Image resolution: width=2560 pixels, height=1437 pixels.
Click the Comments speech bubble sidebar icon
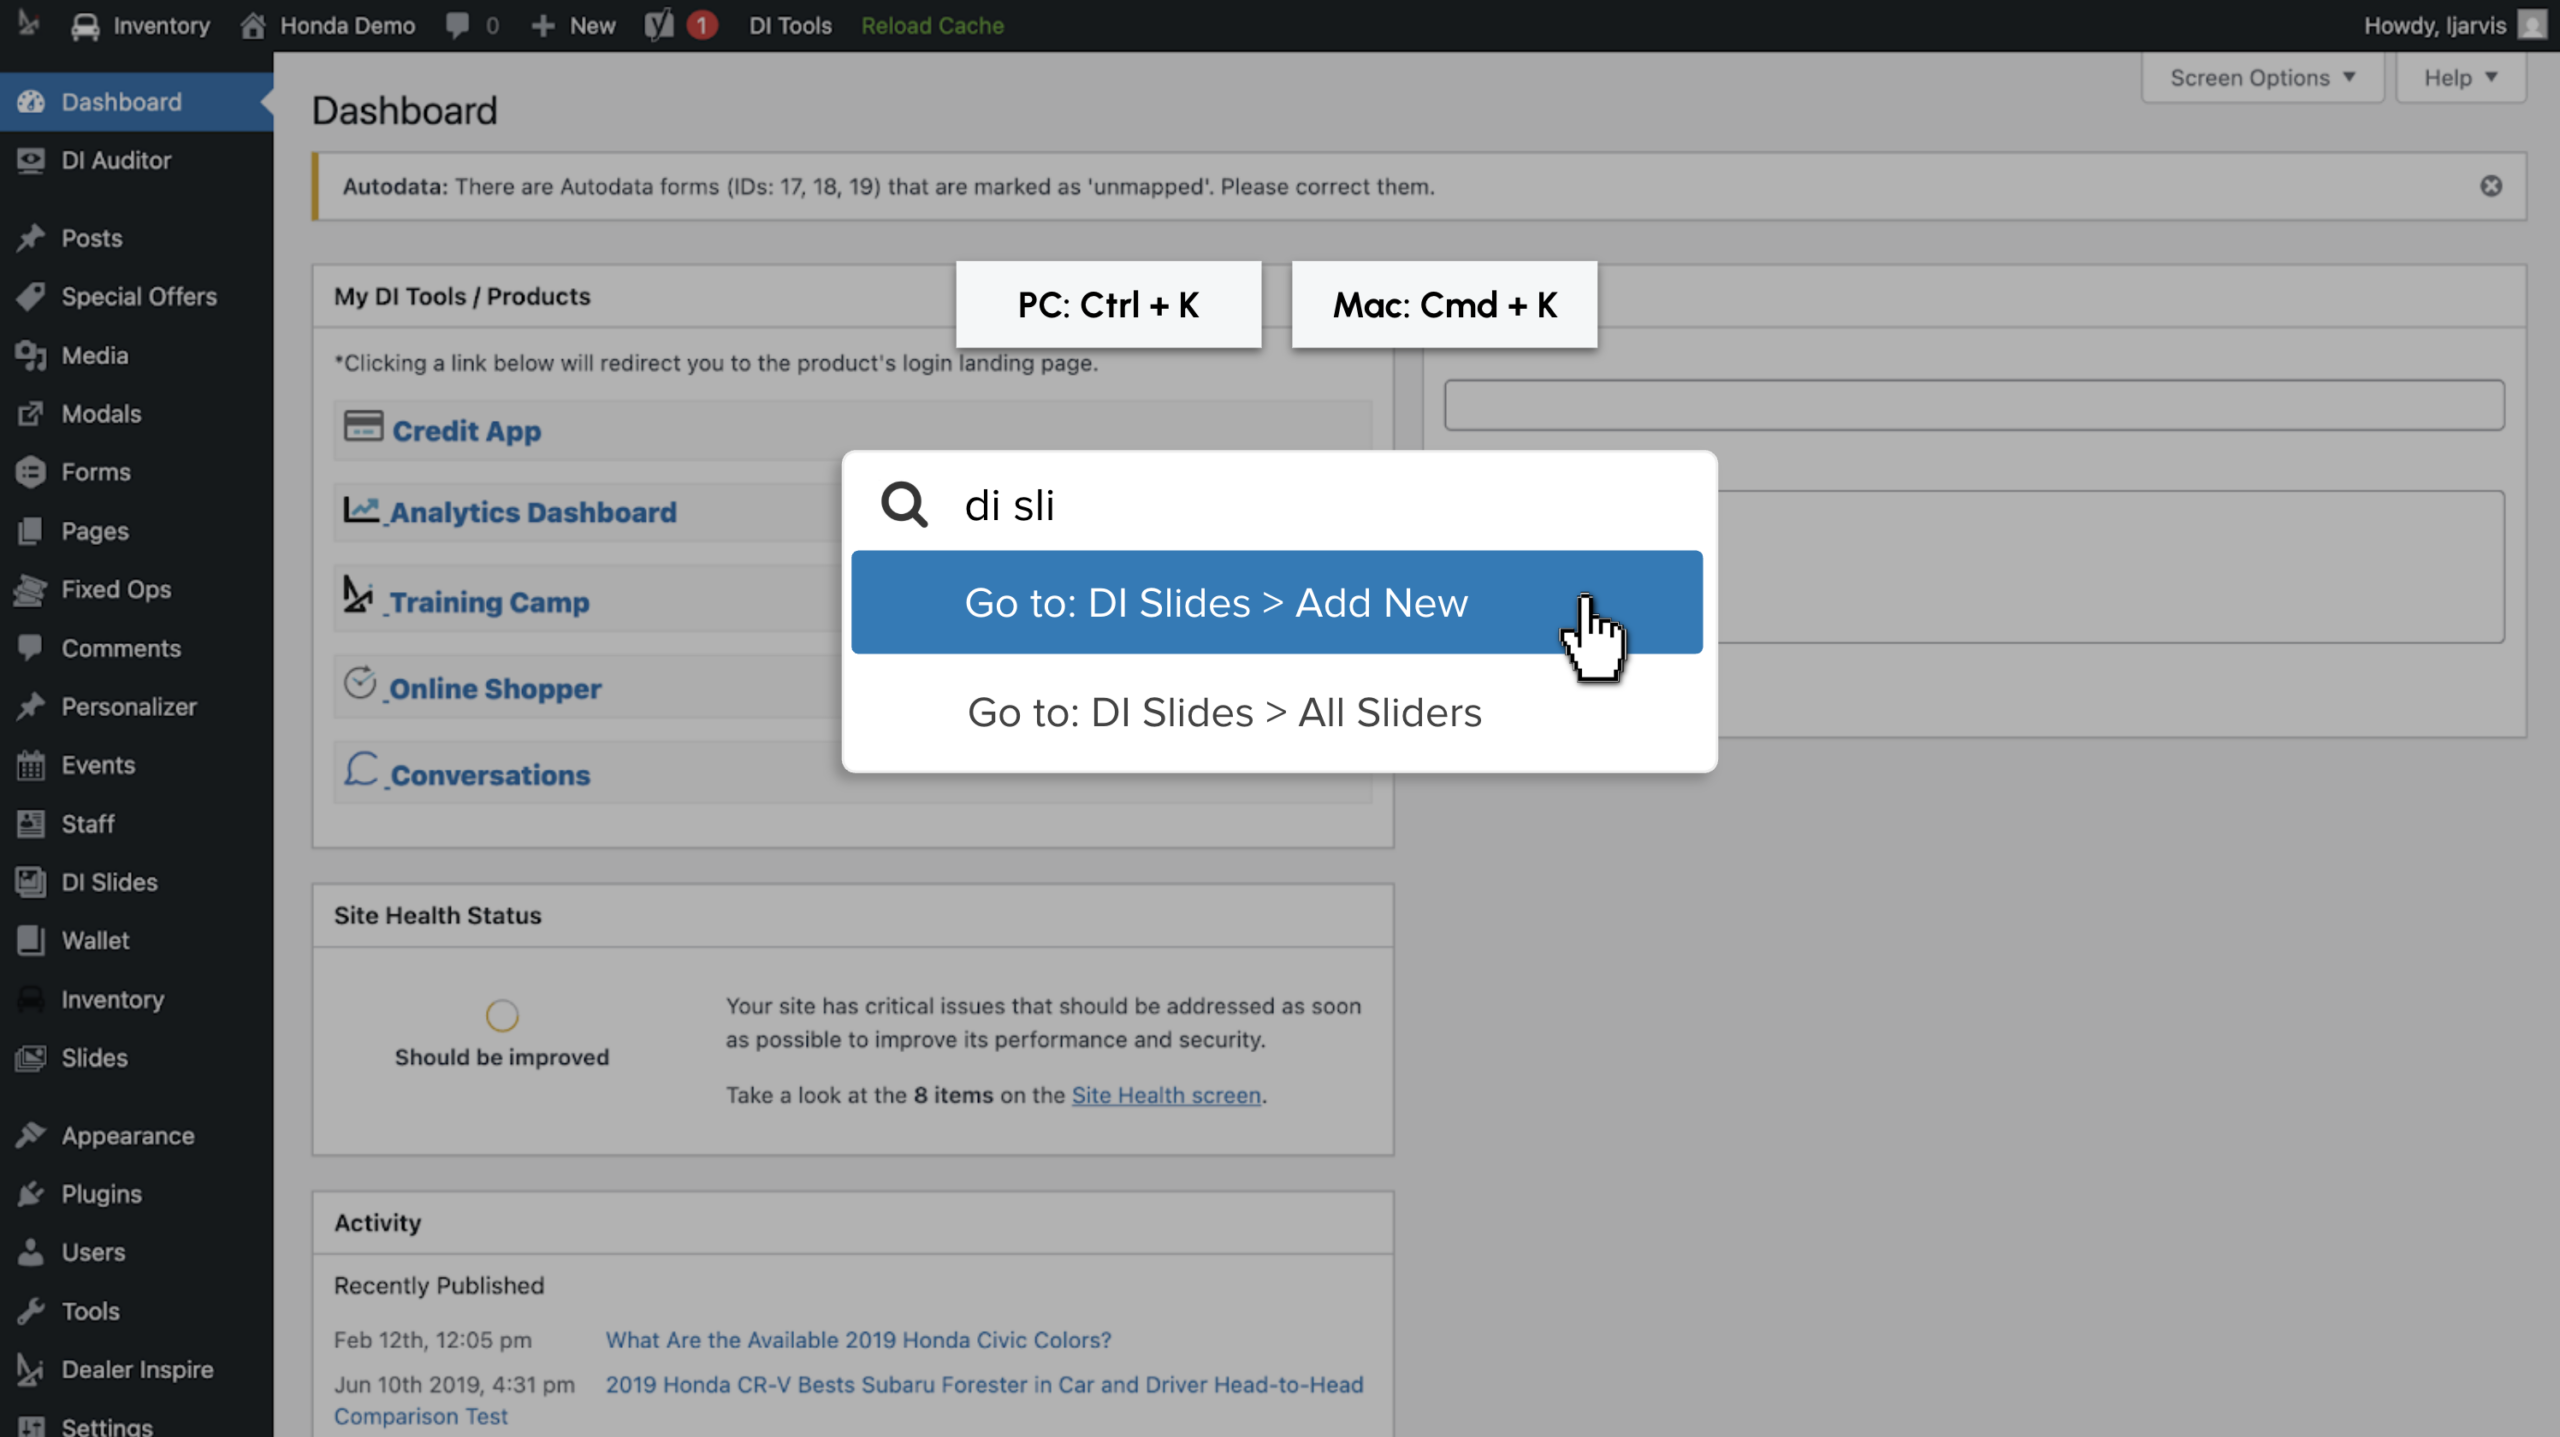[x=31, y=648]
